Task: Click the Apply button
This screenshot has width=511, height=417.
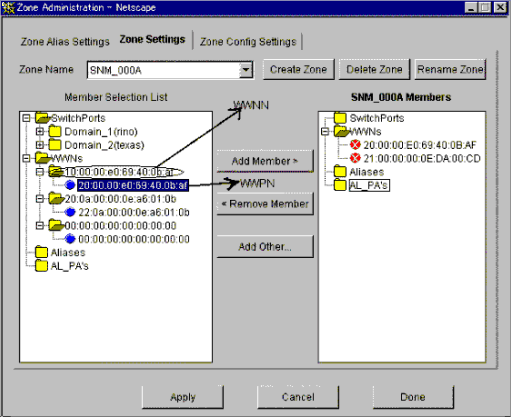Action: click(x=183, y=397)
